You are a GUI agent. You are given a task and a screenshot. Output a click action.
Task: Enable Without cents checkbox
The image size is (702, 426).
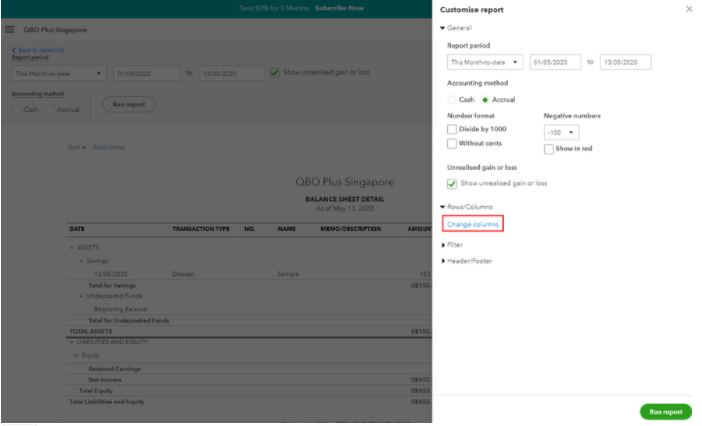coord(452,144)
